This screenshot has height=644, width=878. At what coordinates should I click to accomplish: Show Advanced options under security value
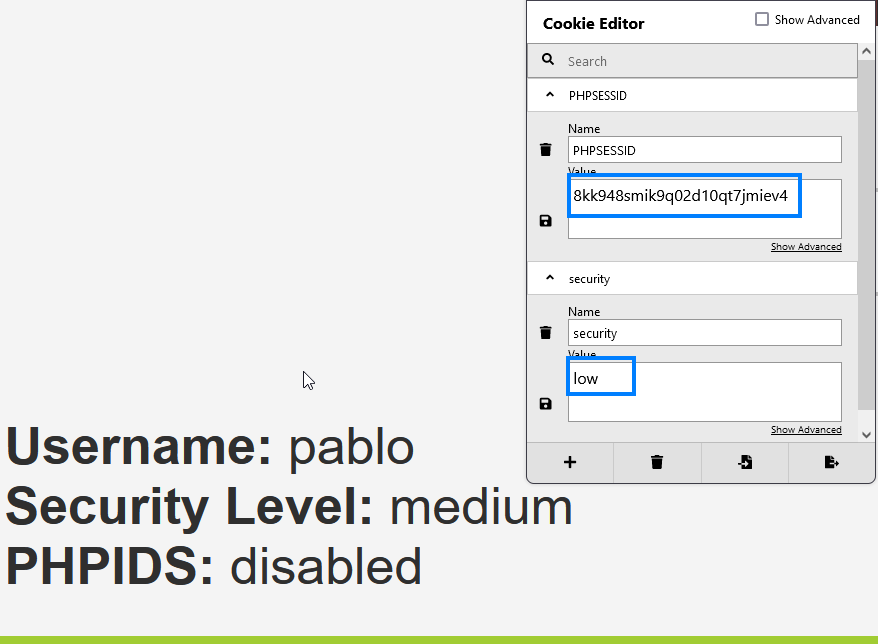(x=805, y=430)
